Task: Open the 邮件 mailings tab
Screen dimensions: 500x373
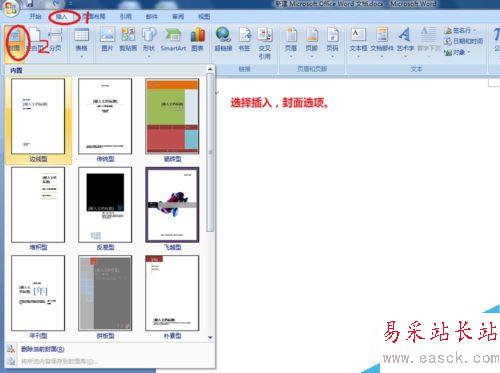Action: (x=152, y=16)
